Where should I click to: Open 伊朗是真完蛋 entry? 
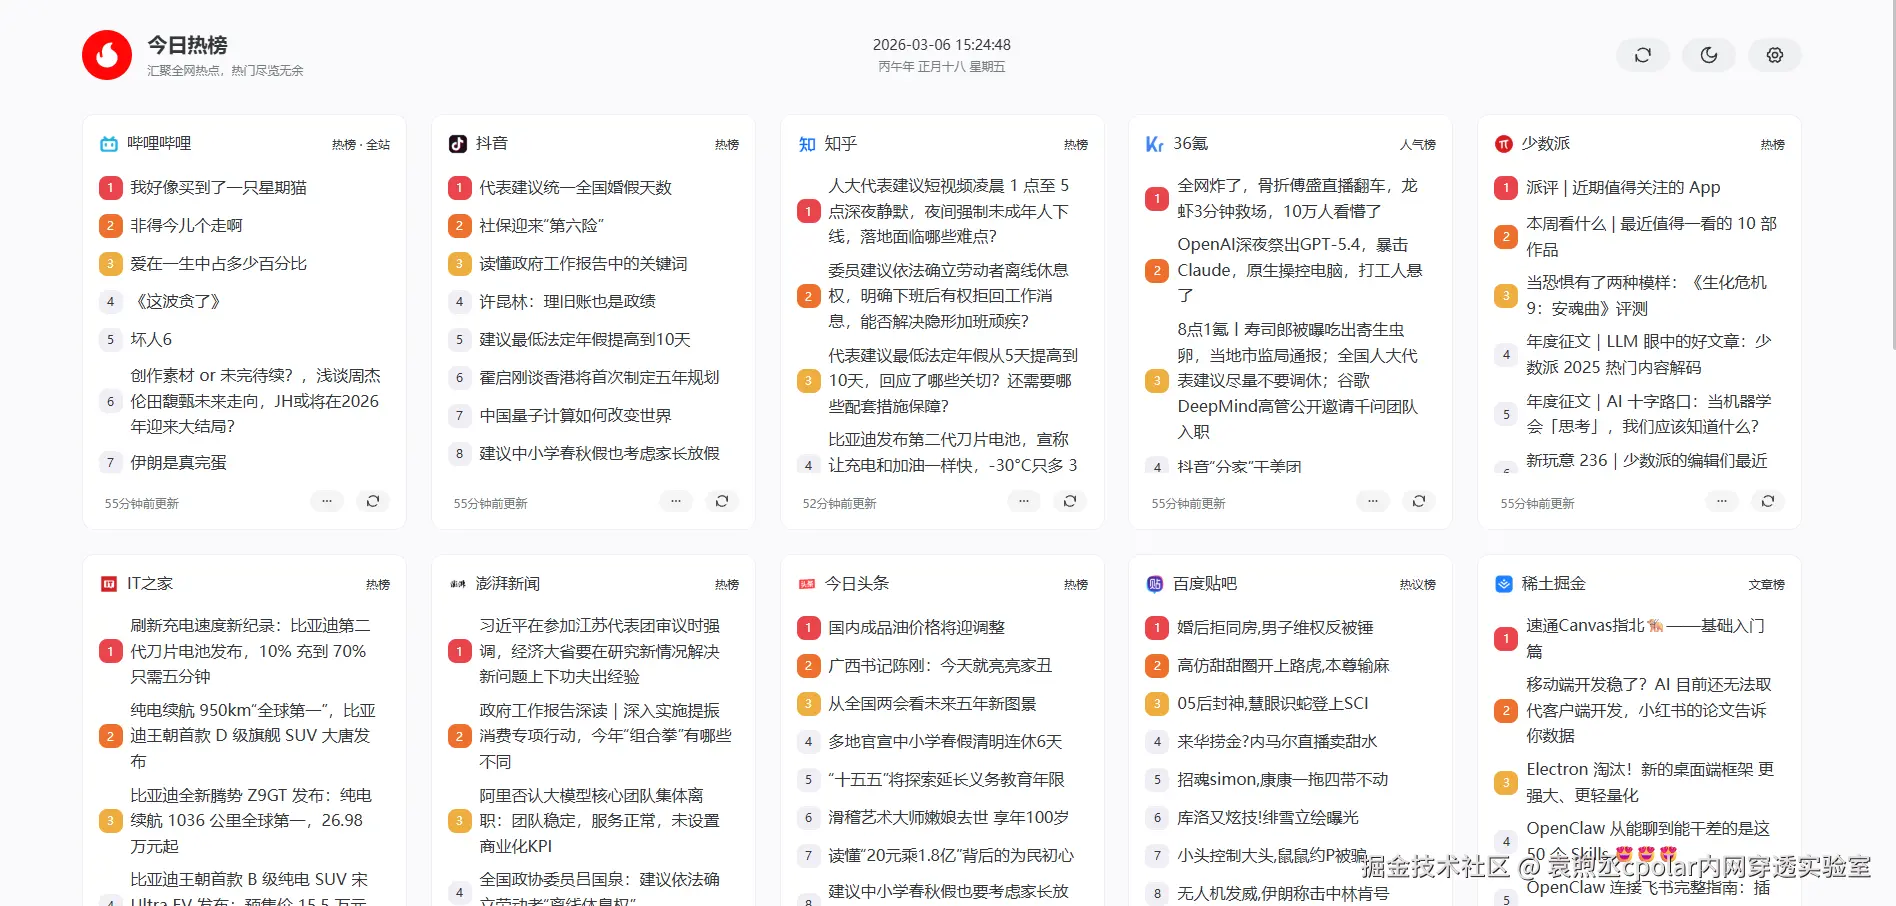pyautogui.click(x=178, y=463)
